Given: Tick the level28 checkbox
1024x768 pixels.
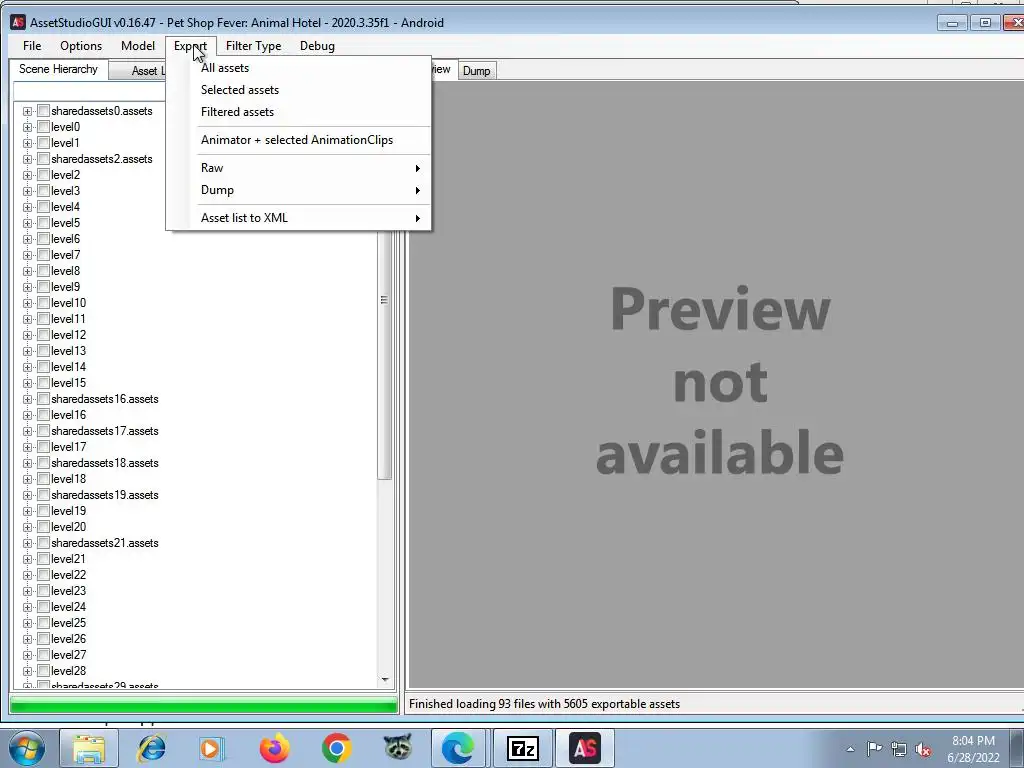Looking at the screenshot, I should (44, 671).
